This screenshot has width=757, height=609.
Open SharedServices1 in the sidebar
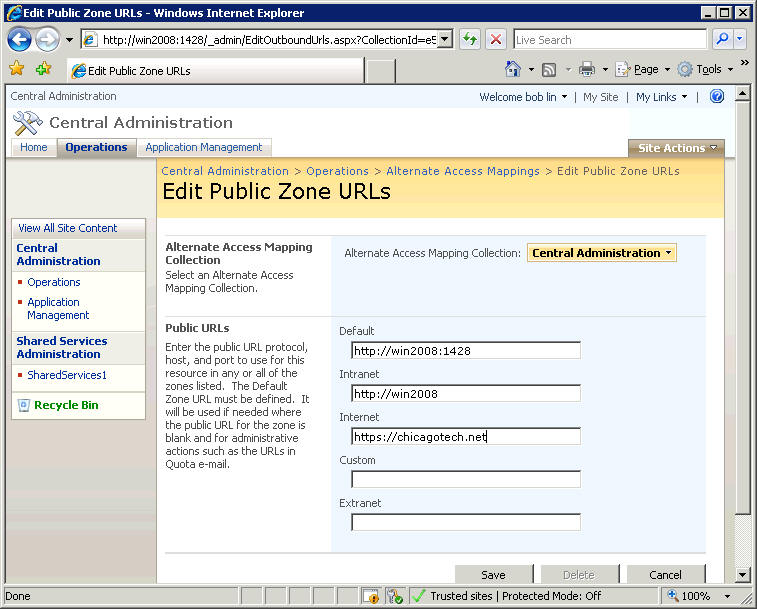[x=67, y=375]
